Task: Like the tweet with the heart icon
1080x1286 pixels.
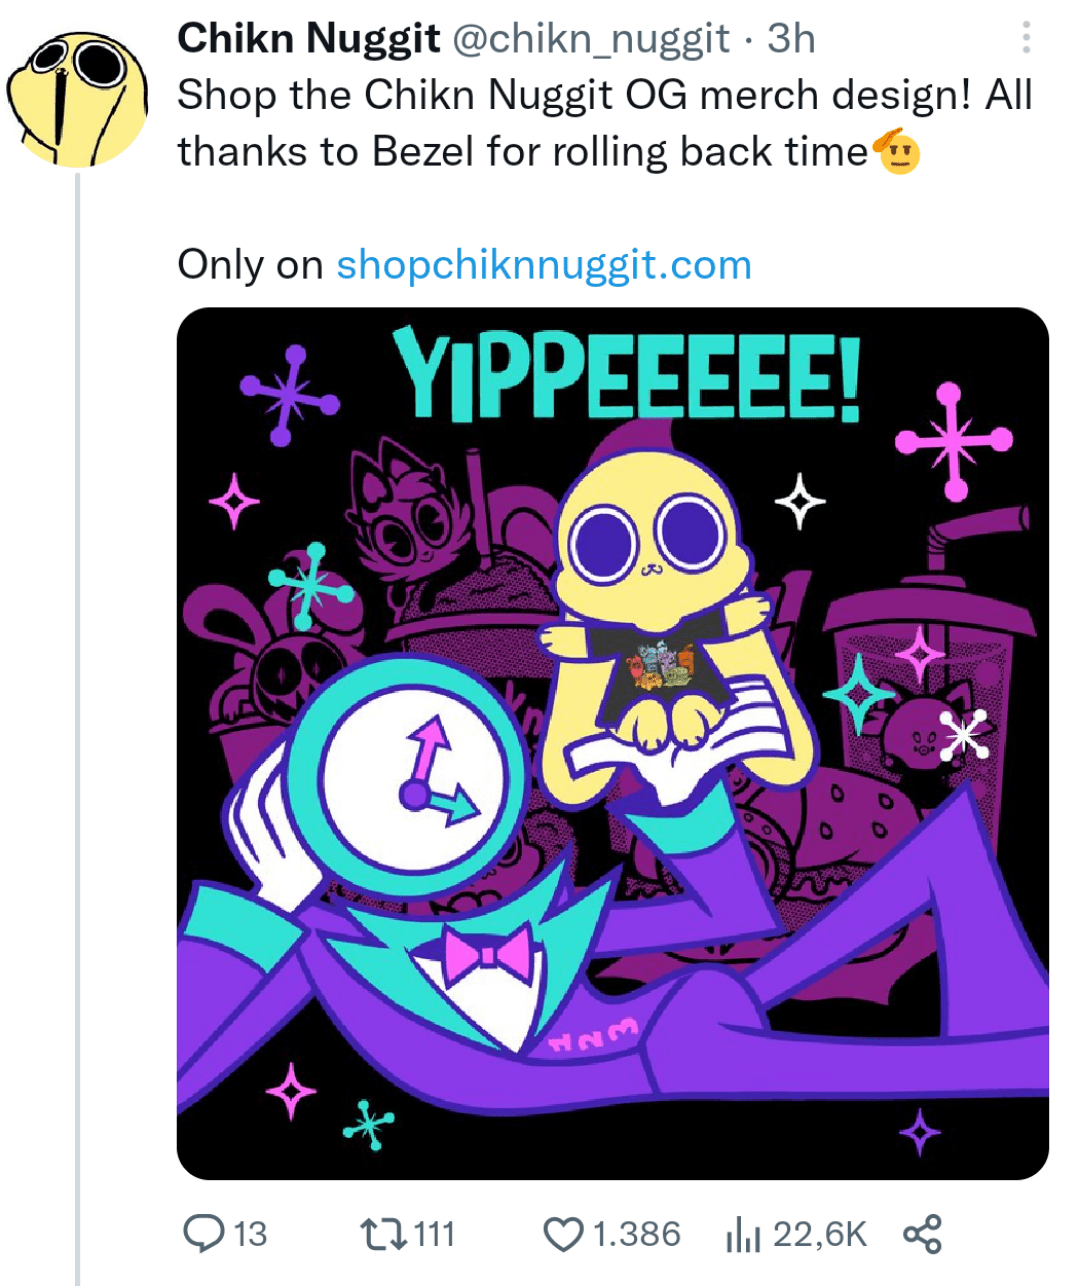Action: click(x=563, y=1233)
